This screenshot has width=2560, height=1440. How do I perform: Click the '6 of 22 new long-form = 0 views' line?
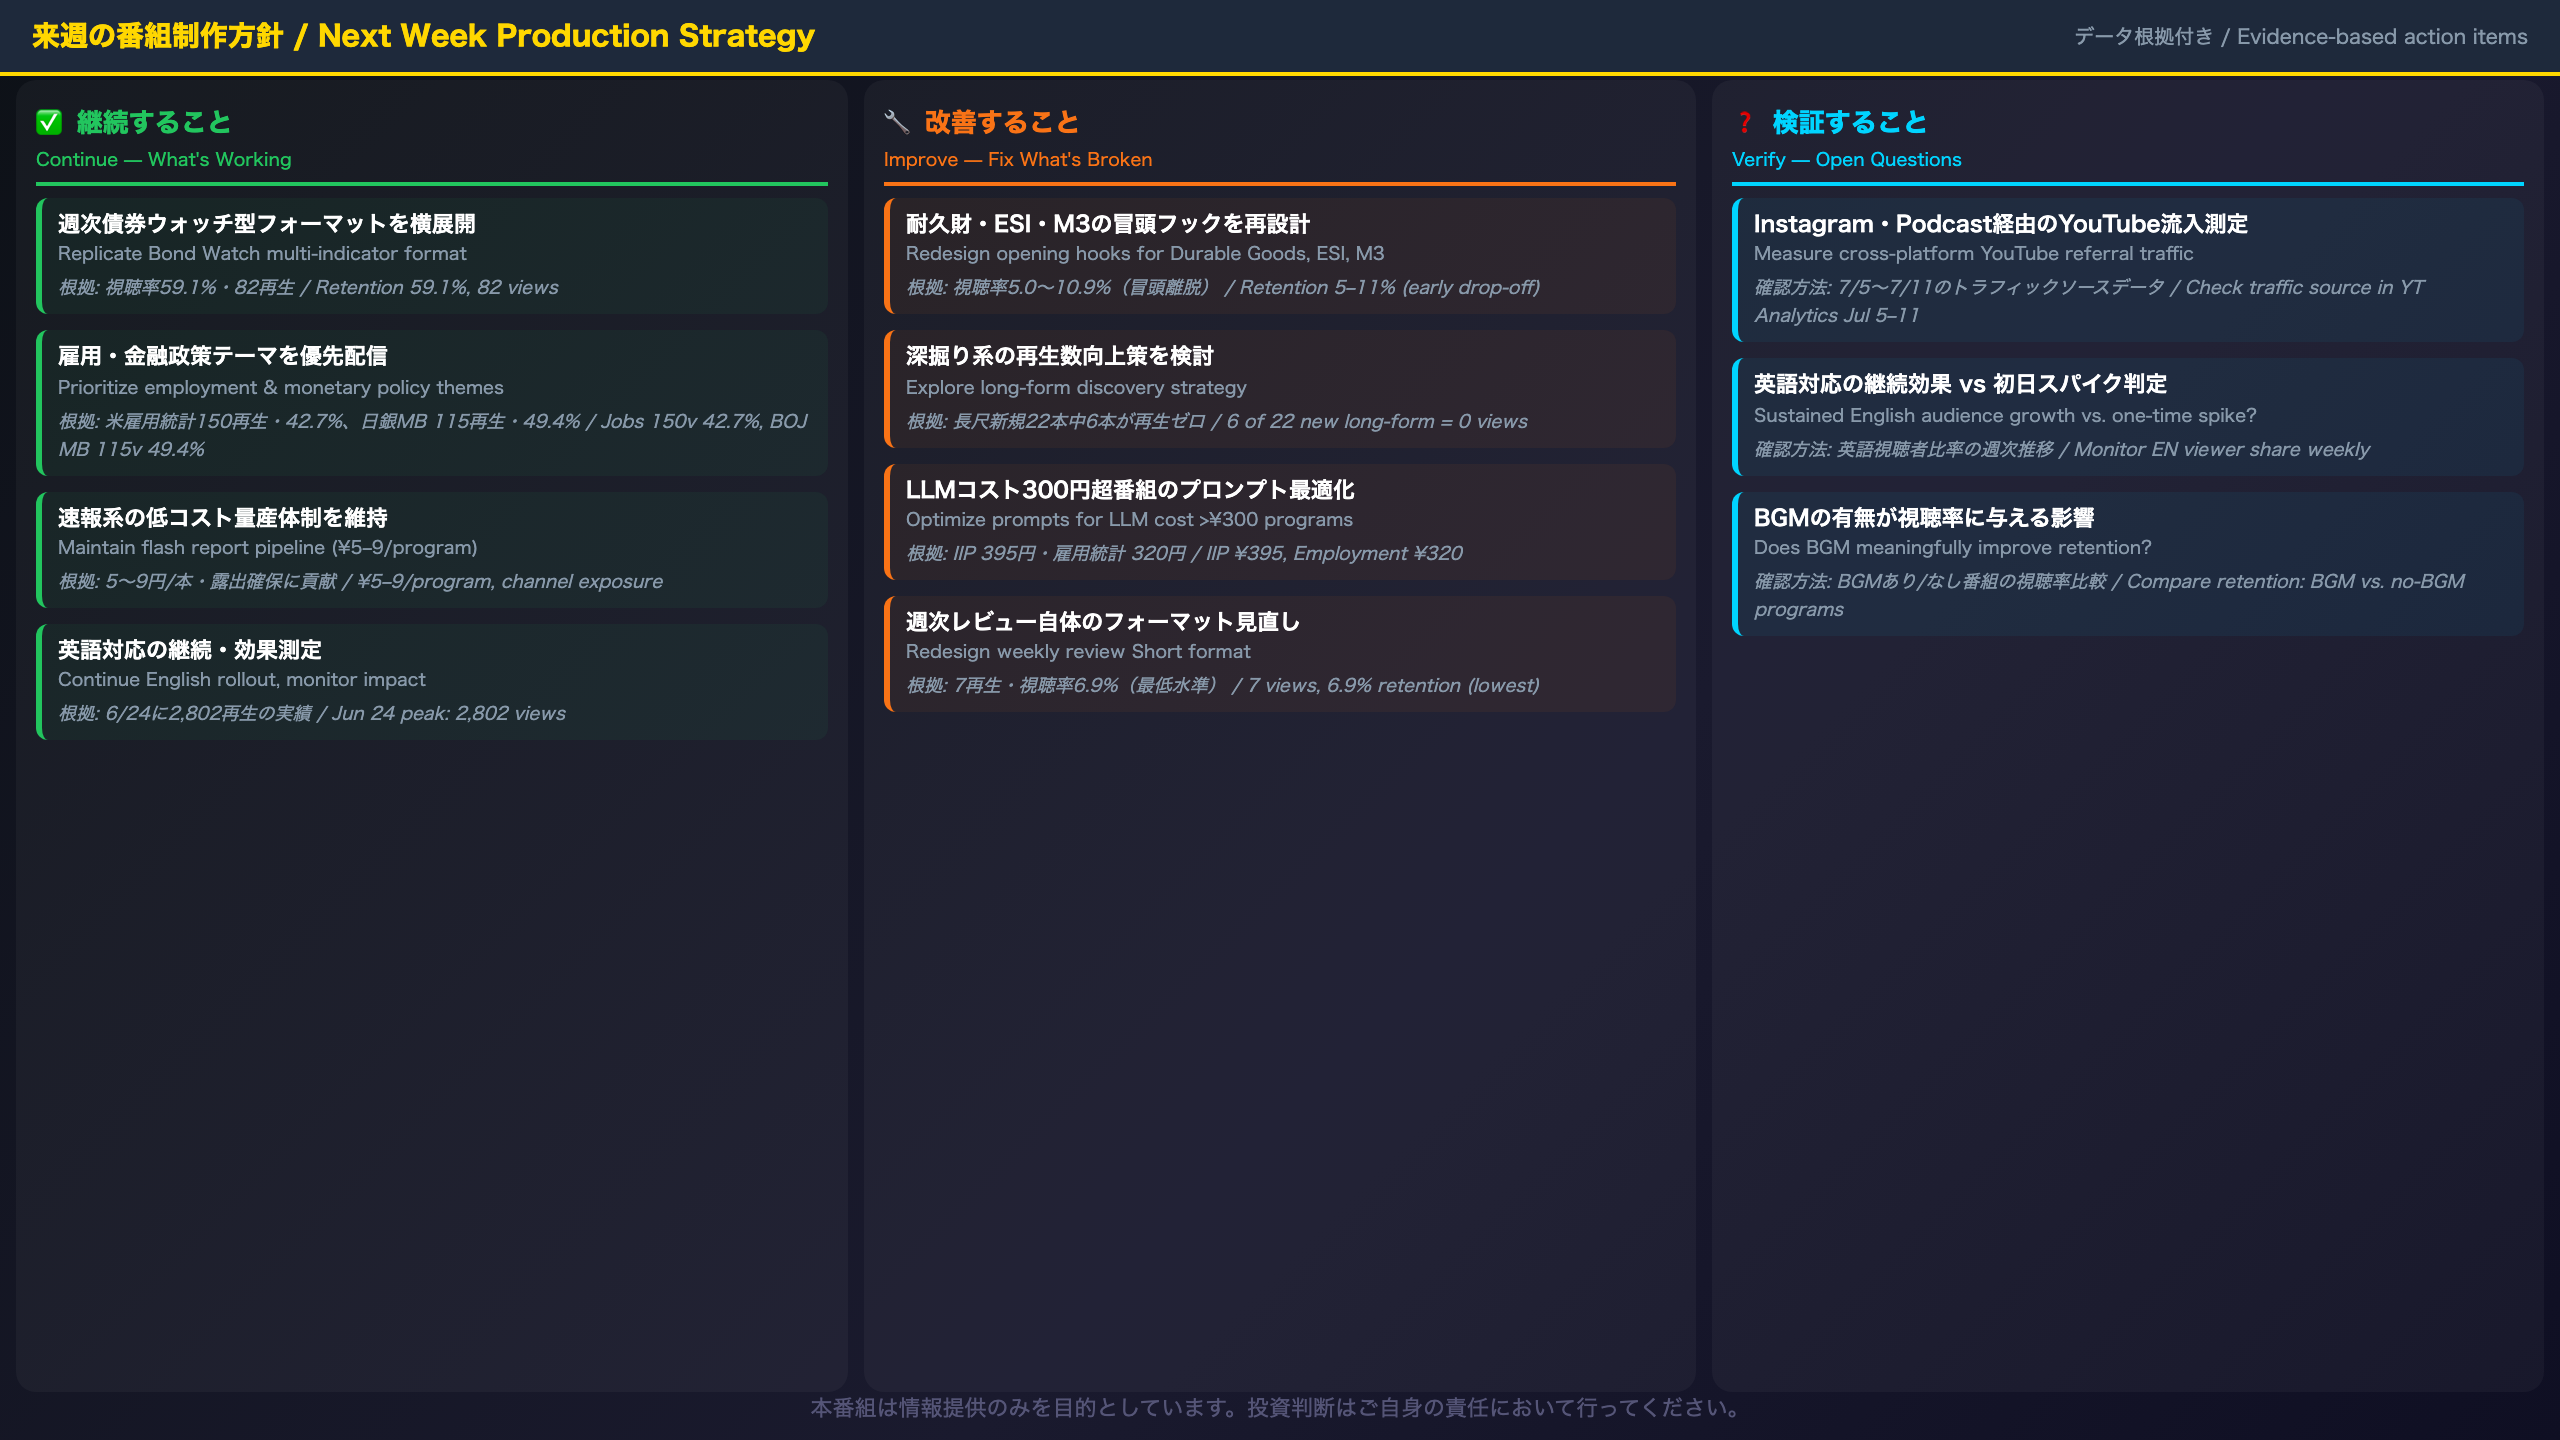[x=1217, y=422]
